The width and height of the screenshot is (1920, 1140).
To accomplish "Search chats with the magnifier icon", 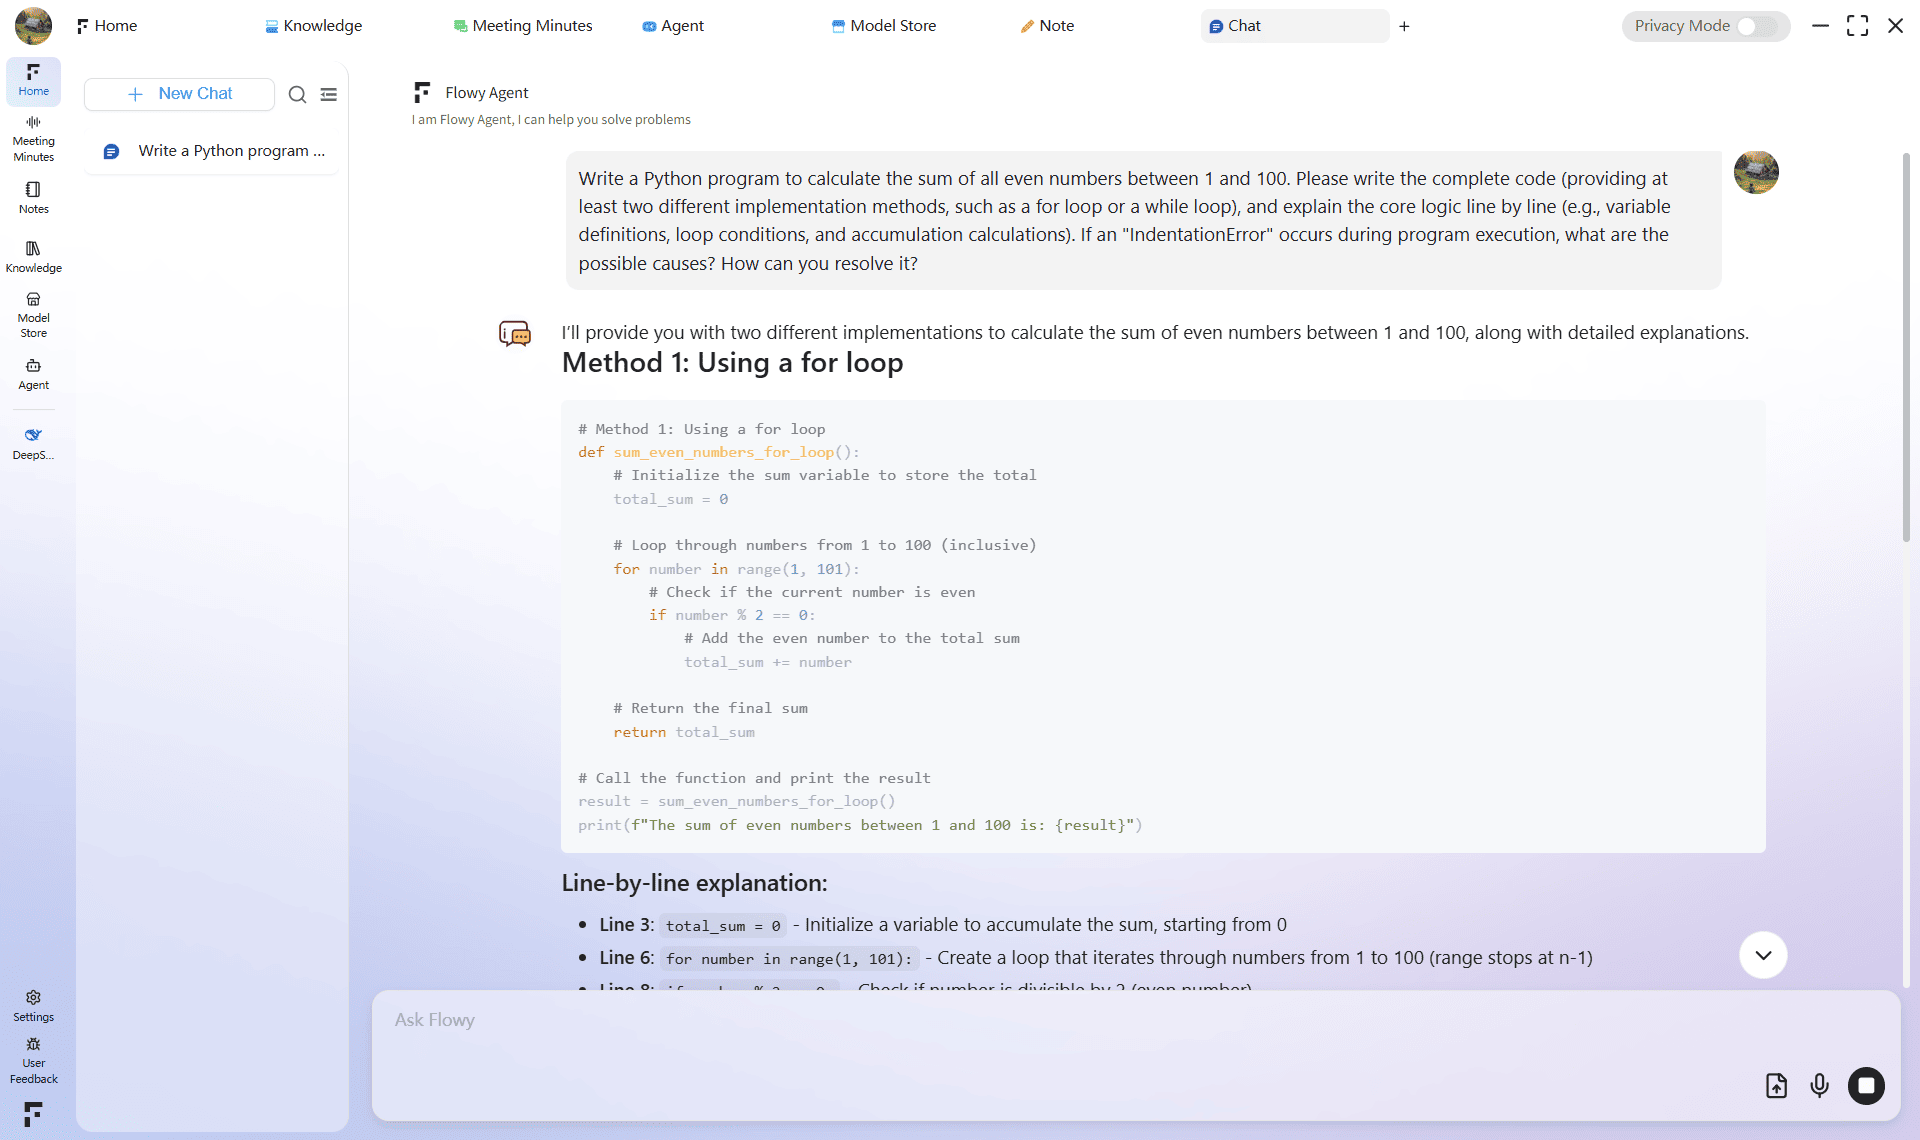I will (x=297, y=94).
